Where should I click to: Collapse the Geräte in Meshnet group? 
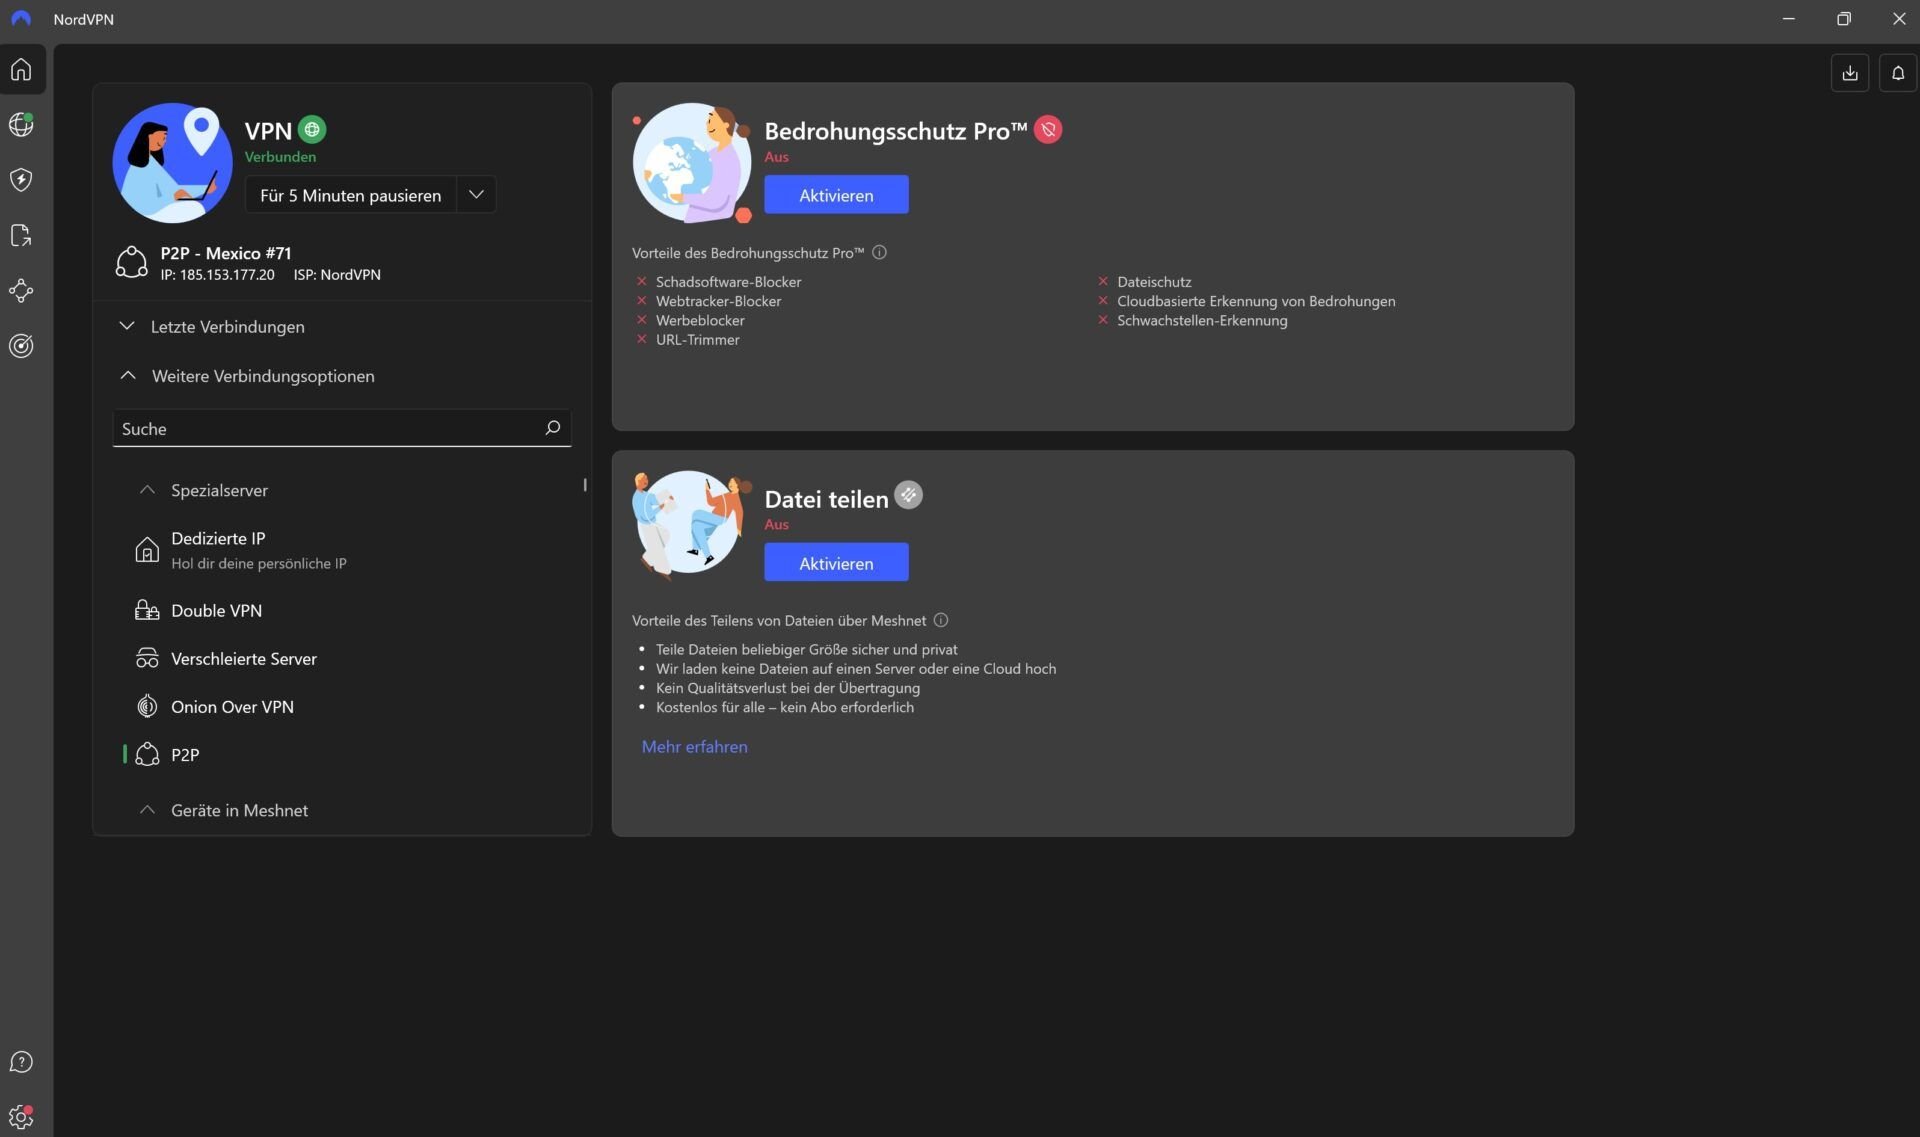pyautogui.click(x=147, y=811)
